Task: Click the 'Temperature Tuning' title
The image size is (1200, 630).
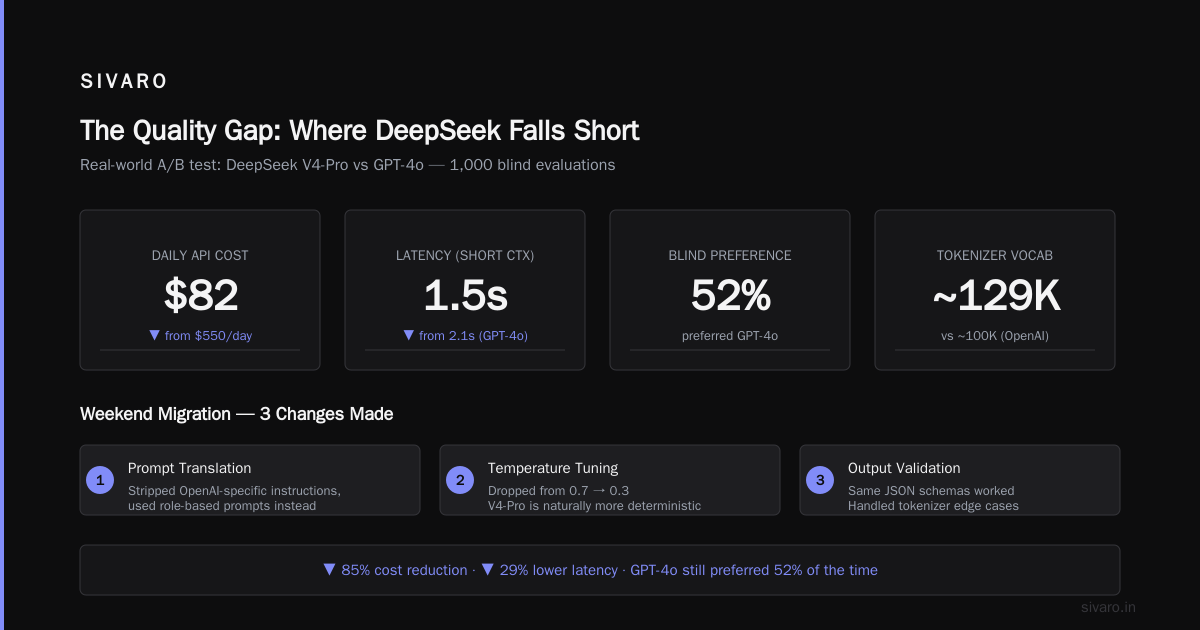Action: point(553,468)
